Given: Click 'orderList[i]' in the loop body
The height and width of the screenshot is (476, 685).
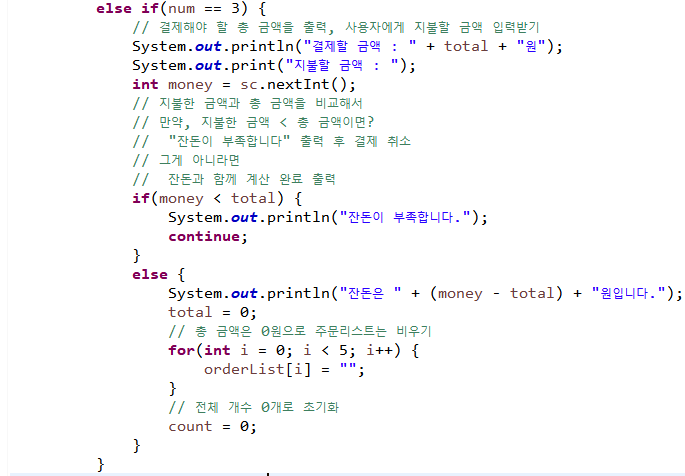Looking at the screenshot, I should (x=257, y=369).
